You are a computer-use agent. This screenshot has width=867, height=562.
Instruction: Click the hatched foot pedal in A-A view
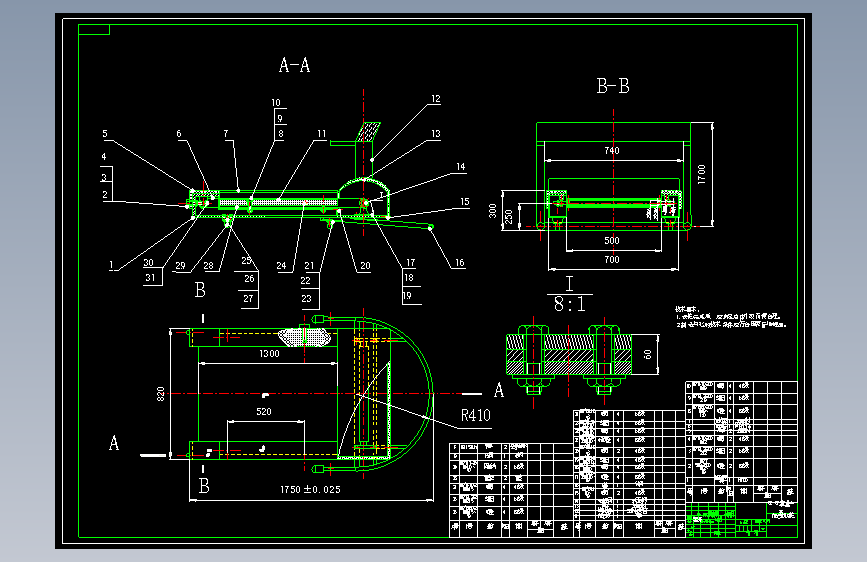click(368, 132)
